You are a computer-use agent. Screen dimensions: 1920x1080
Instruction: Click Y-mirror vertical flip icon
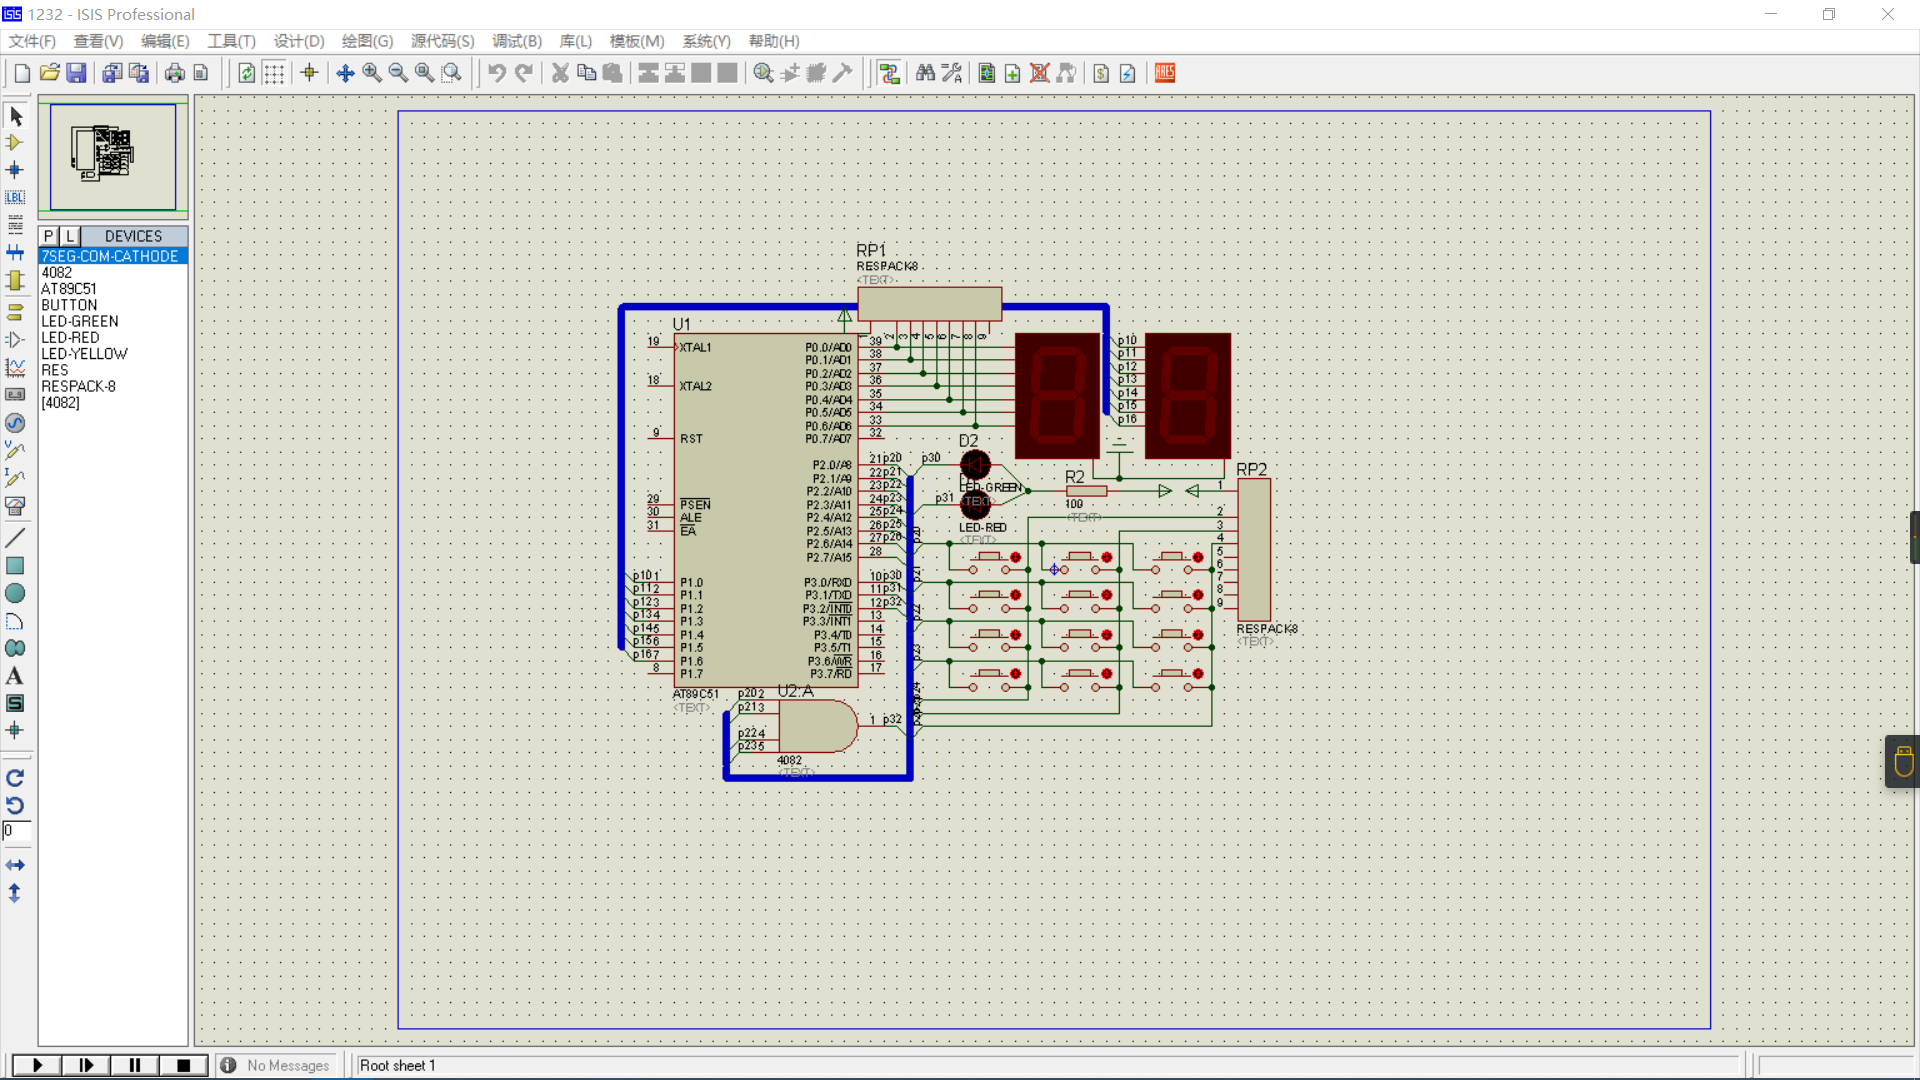(15, 893)
